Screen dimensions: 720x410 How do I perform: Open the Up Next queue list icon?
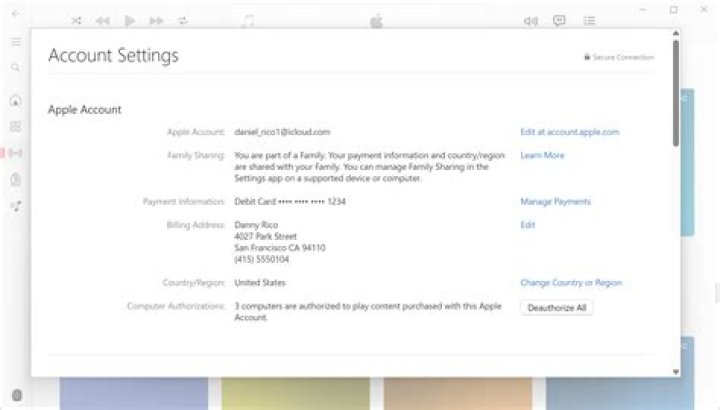(589, 21)
